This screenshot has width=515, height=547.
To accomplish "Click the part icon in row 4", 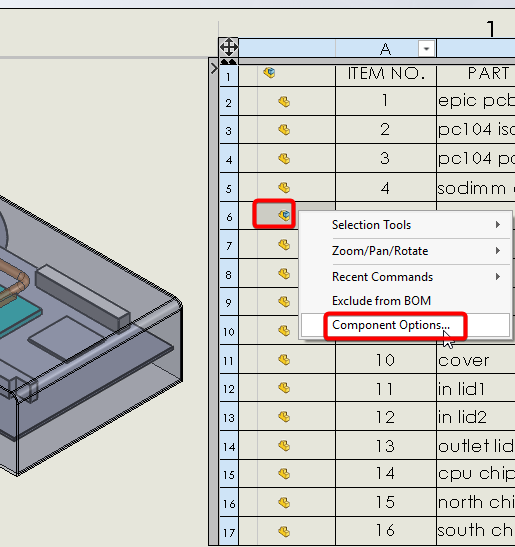I will (284, 159).
